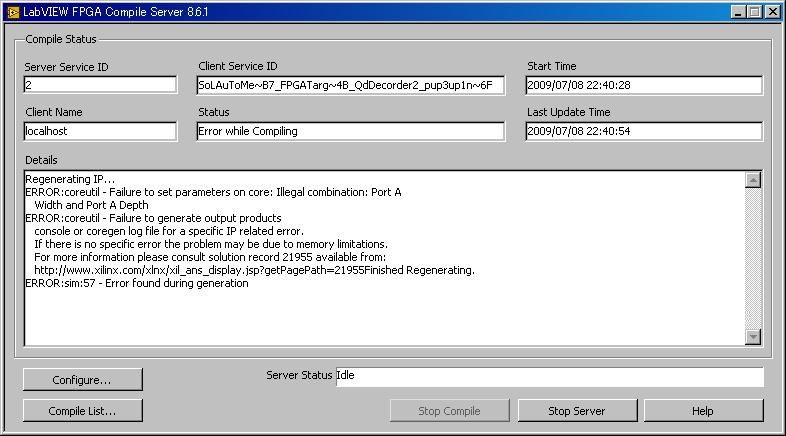Image resolution: width=786 pixels, height=436 pixels.
Task: Click the 'Failure to set parameters on core' error line
Action: coord(213,192)
